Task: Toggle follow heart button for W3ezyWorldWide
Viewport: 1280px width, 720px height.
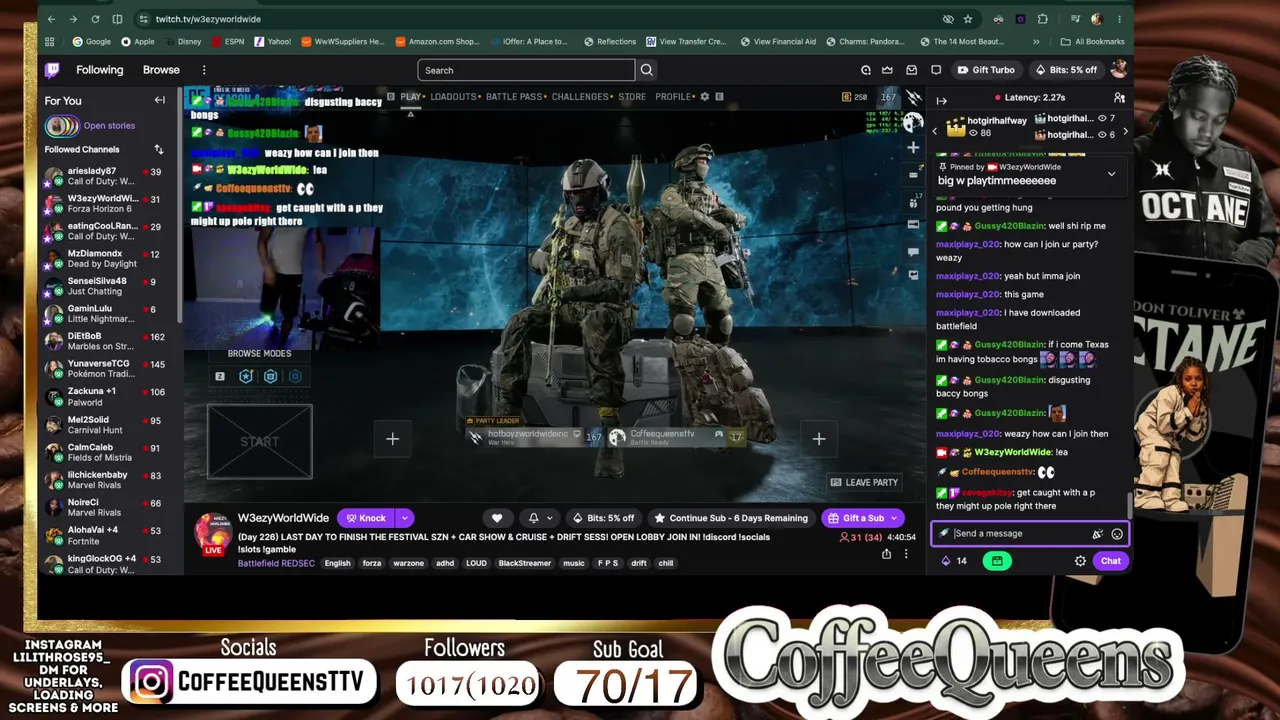Action: click(x=497, y=518)
